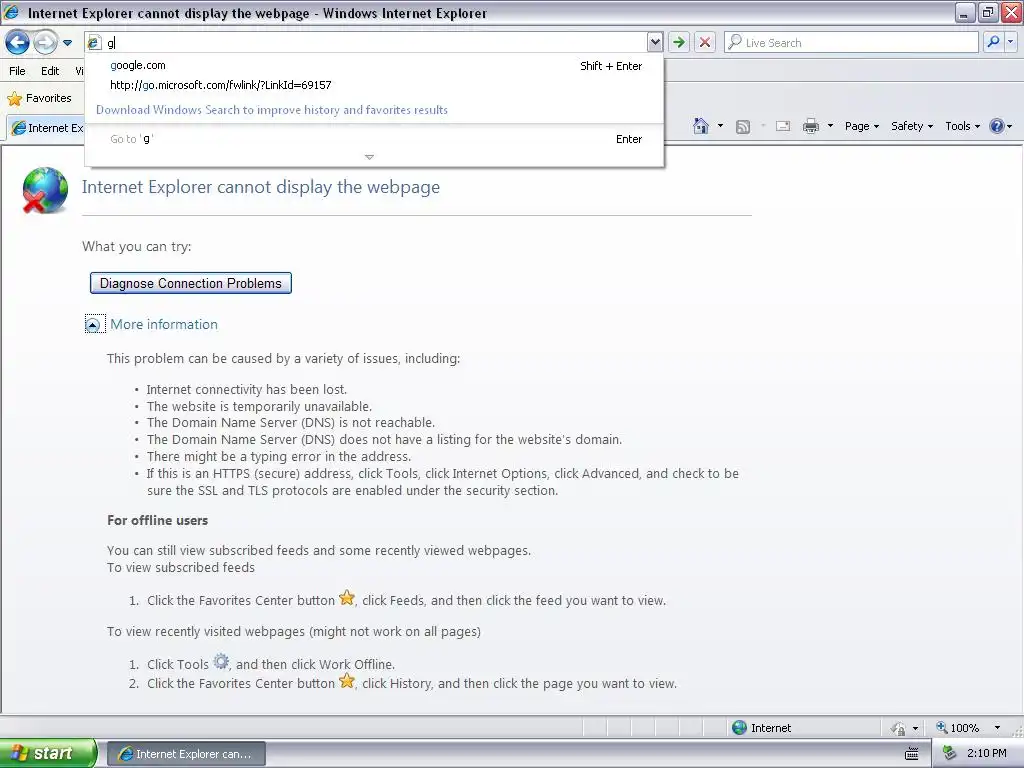Choose Go to 'g' entry
1024x768 pixels.
pos(376,139)
